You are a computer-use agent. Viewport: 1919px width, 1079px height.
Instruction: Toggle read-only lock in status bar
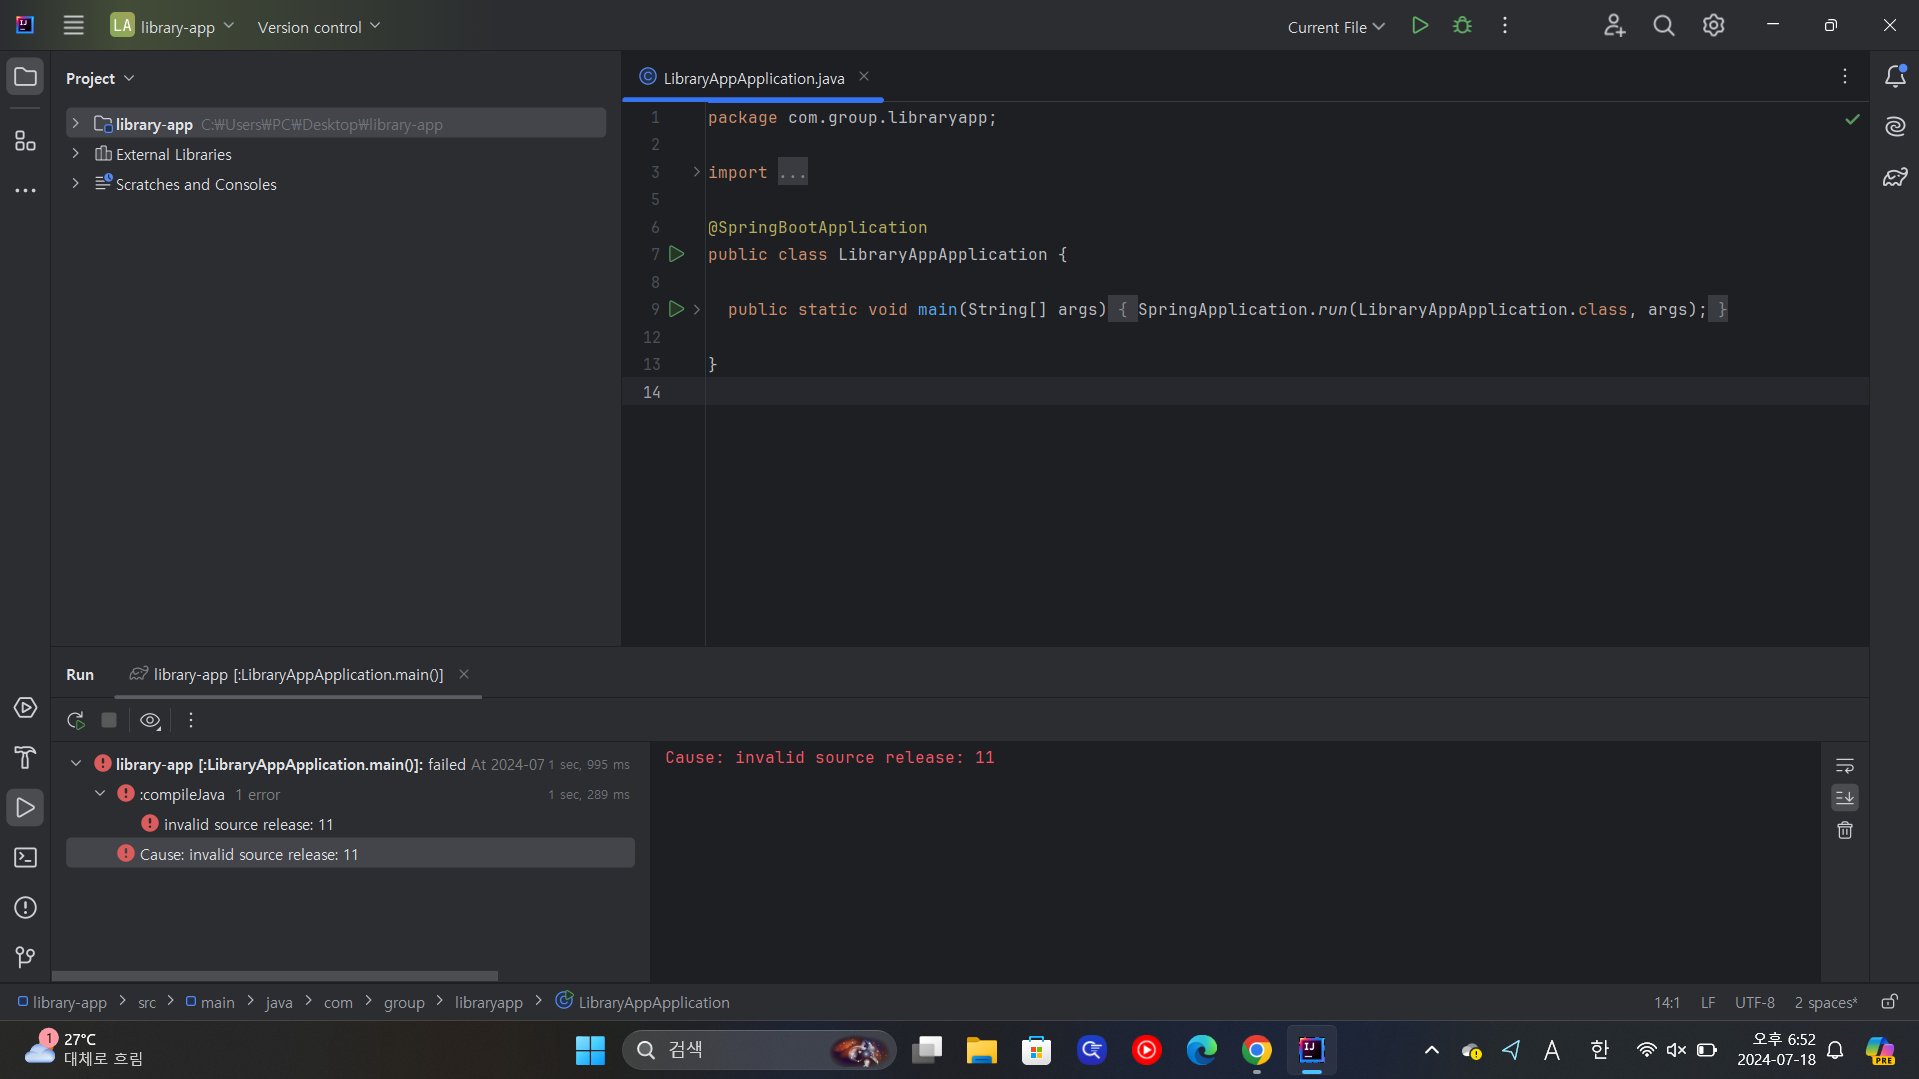pyautogui.click(x=1889, y=1002)
